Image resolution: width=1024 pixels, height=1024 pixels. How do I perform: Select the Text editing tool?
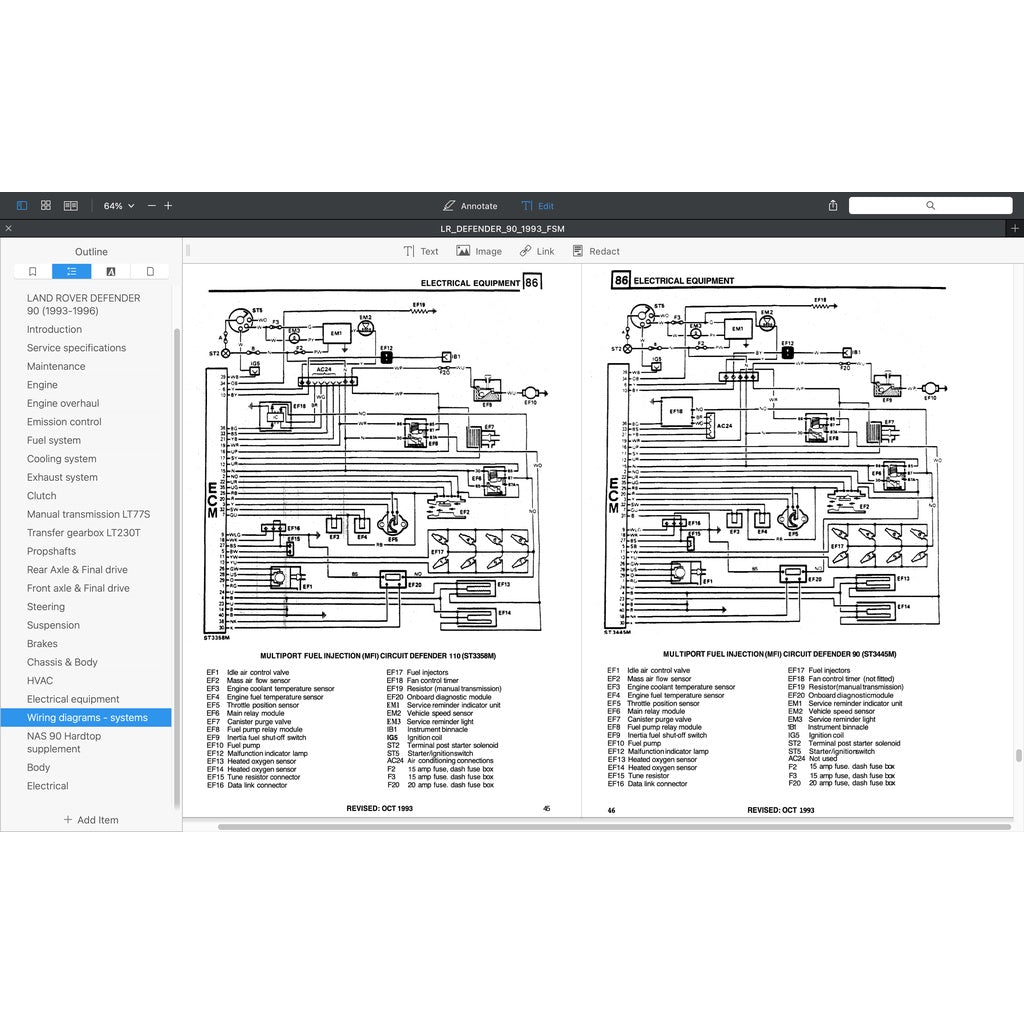[x=420, y=251]
